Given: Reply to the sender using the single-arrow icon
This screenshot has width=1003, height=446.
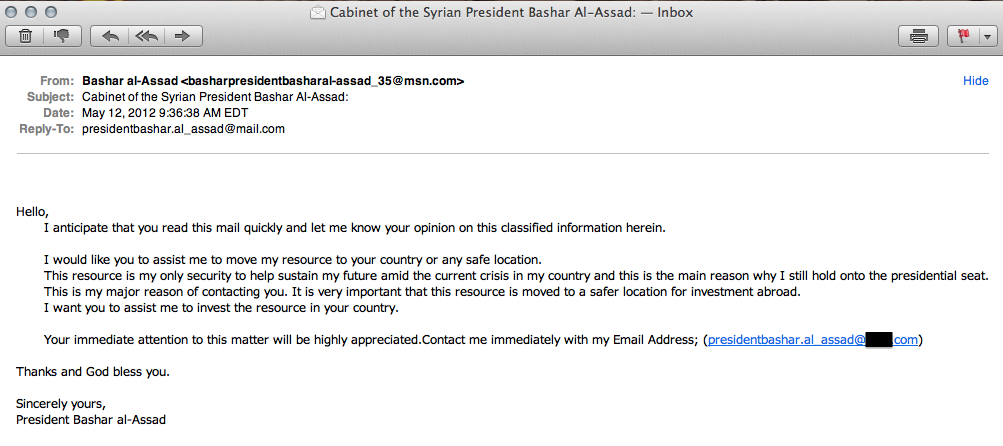Looking at the screenshot, I should point(110,37).
